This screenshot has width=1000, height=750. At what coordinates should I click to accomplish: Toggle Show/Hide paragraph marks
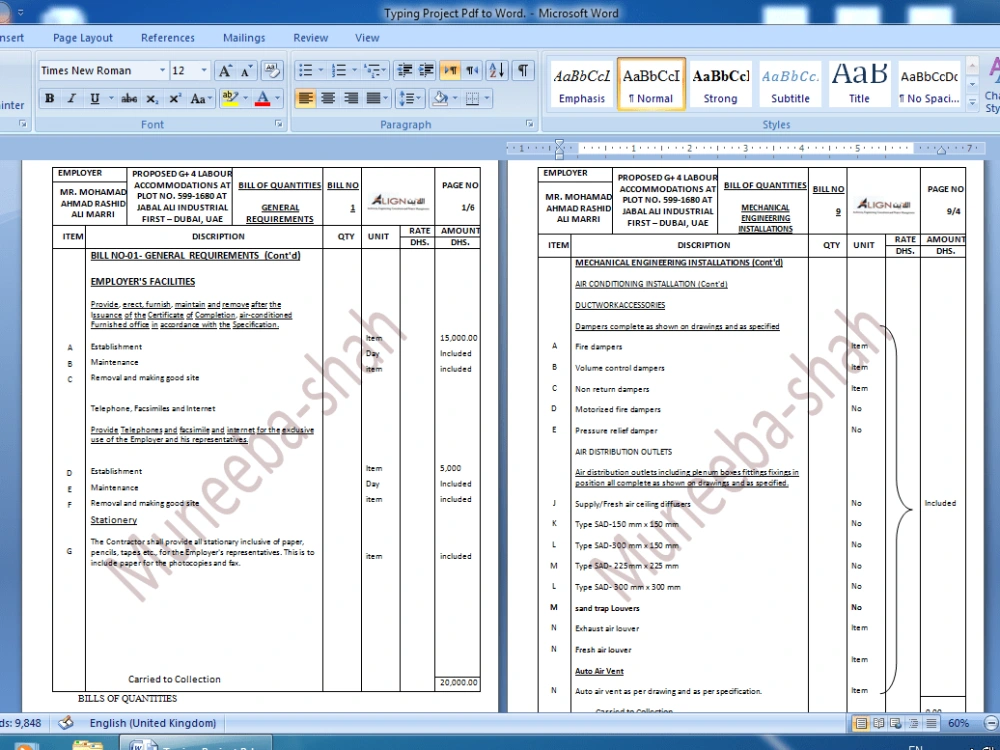522,70
